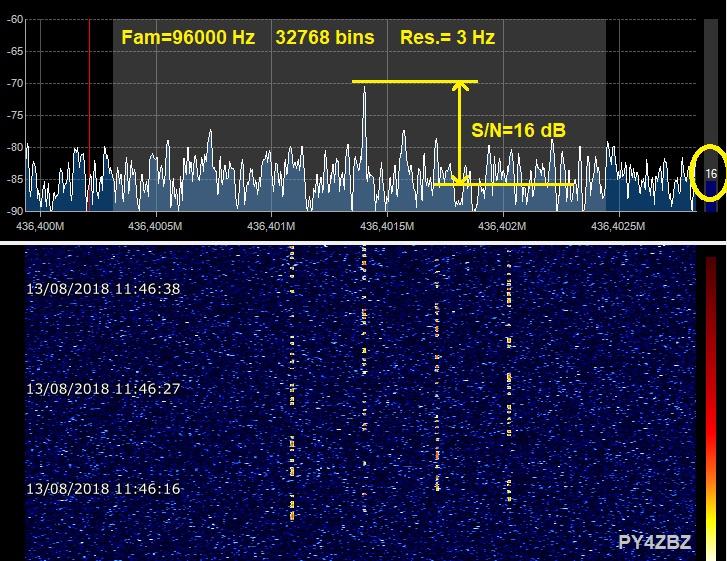Viewport: 727px width, 561px height.
Task: Click the 436,402M frequency label
Action: pos(502,226)
